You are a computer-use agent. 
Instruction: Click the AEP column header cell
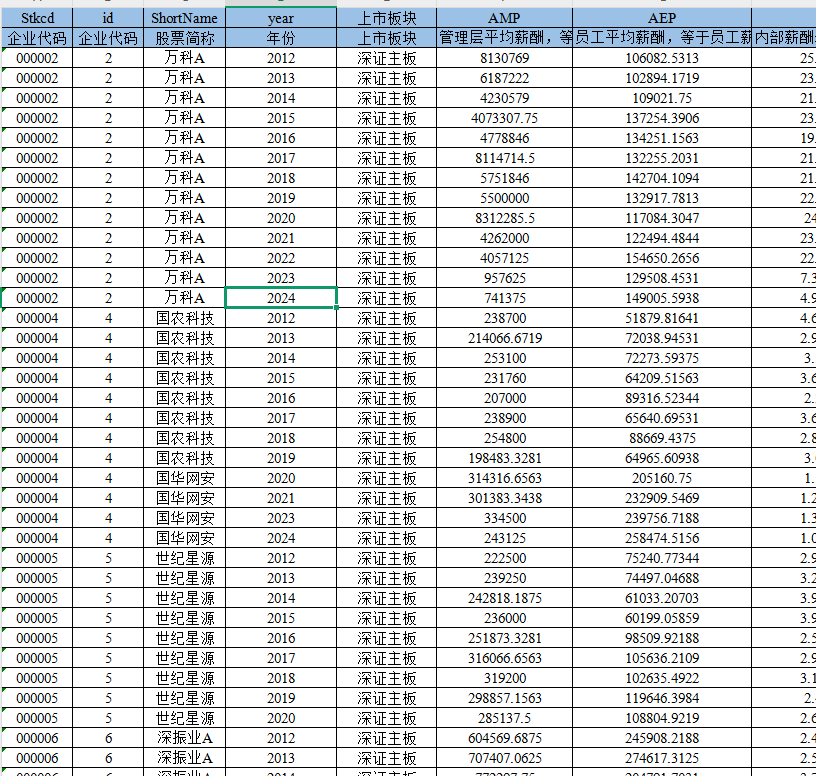[661, 18]
